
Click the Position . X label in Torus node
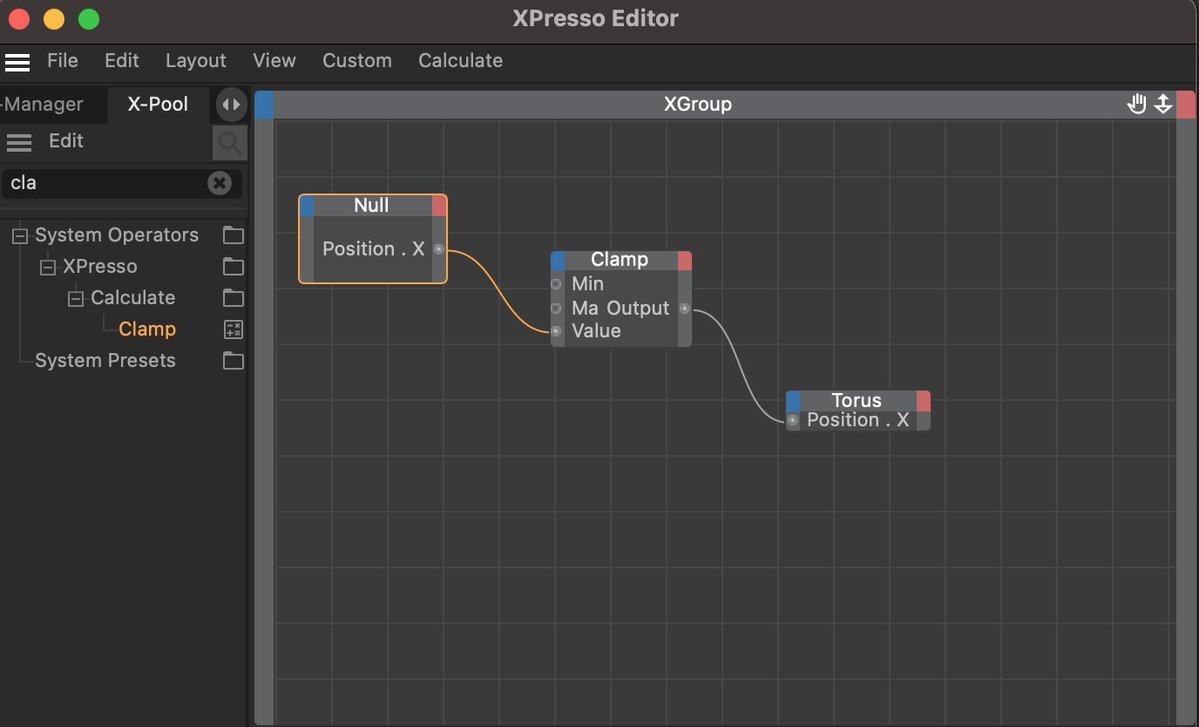pos(858,420)
